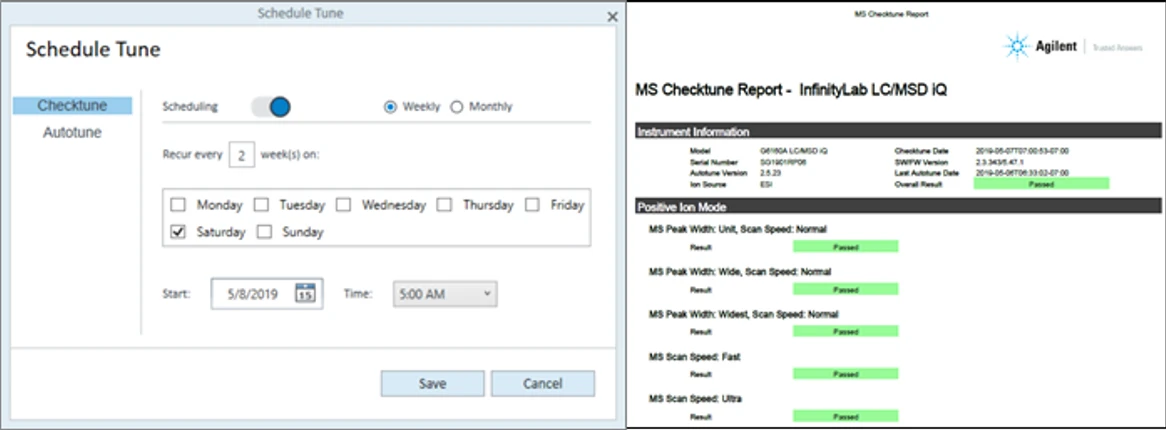Open the calendar picker for Start date
The image size is (1166, 430).
[x=305, y=293]
